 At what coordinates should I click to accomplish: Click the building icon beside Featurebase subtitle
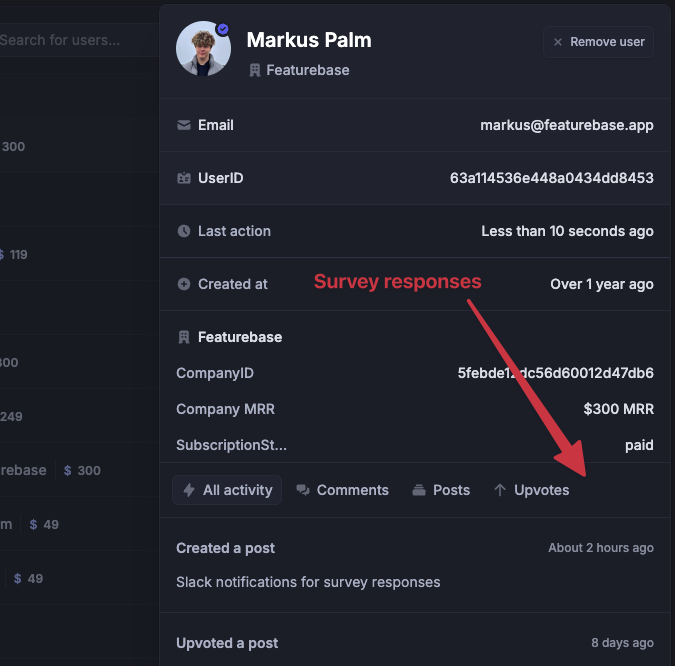point(255,71)
